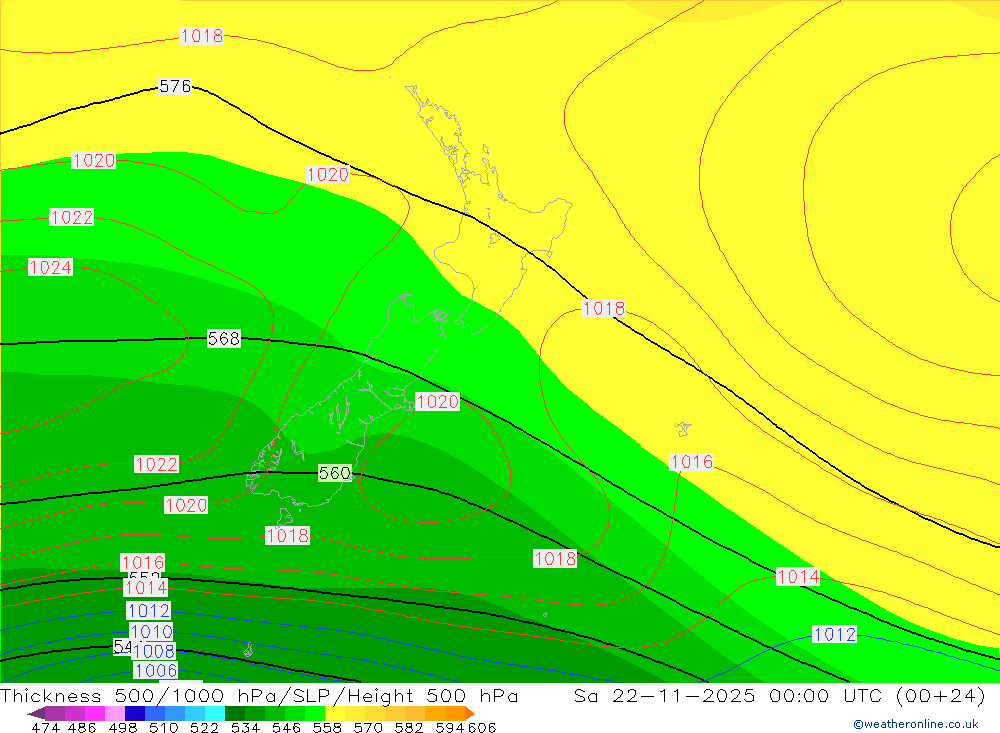Click the 568 height contour label
Screen dimensions: 1000x733
click(x=224, y=339)
